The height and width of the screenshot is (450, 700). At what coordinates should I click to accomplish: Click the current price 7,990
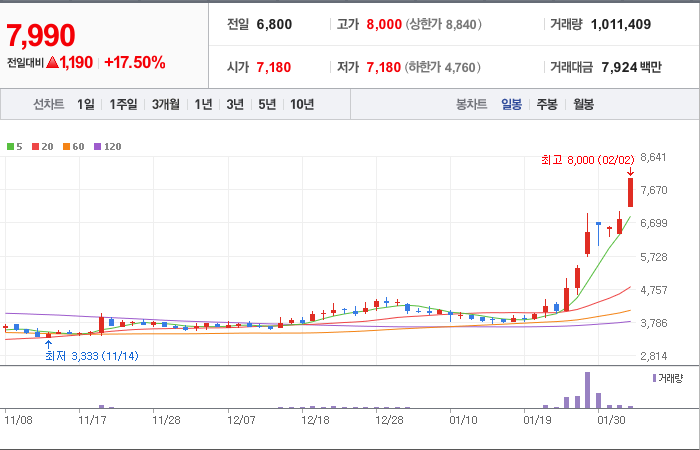(x=41, y=36)
